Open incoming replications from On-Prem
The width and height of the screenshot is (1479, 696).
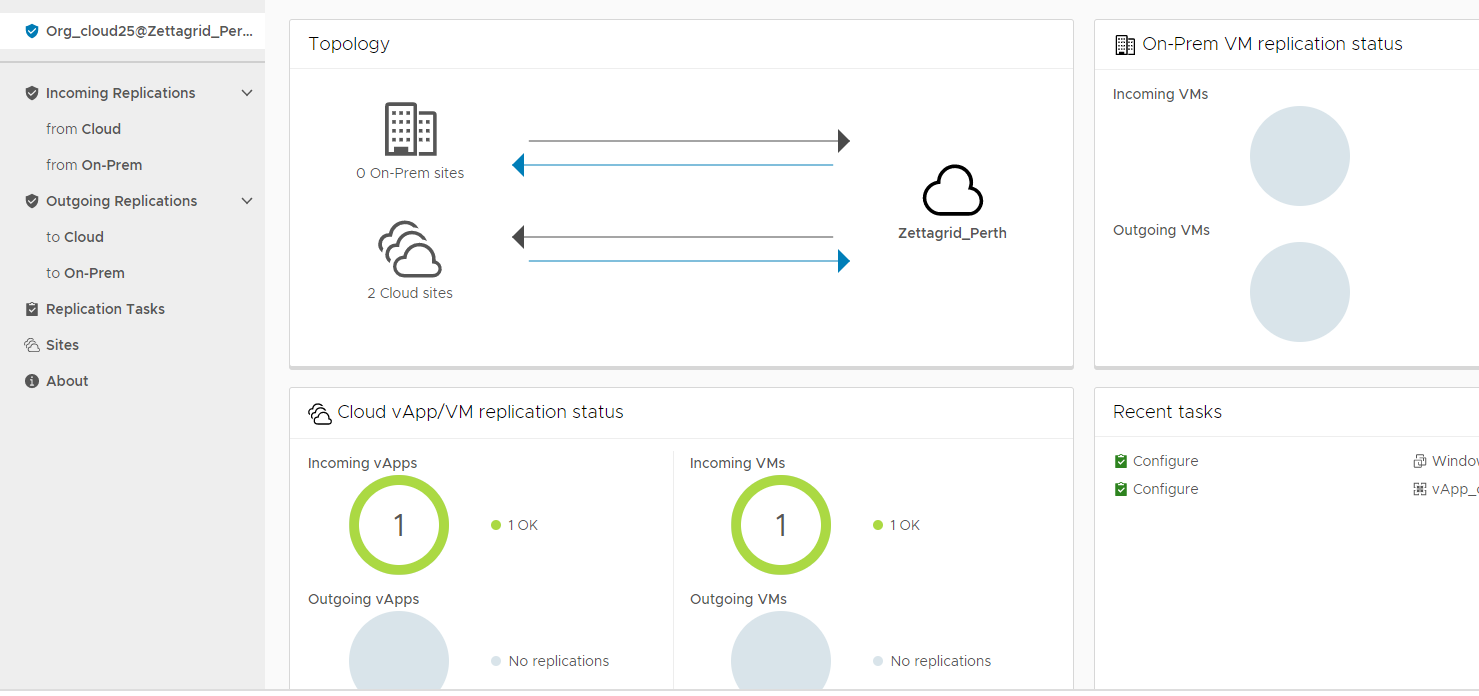point(94,165)
